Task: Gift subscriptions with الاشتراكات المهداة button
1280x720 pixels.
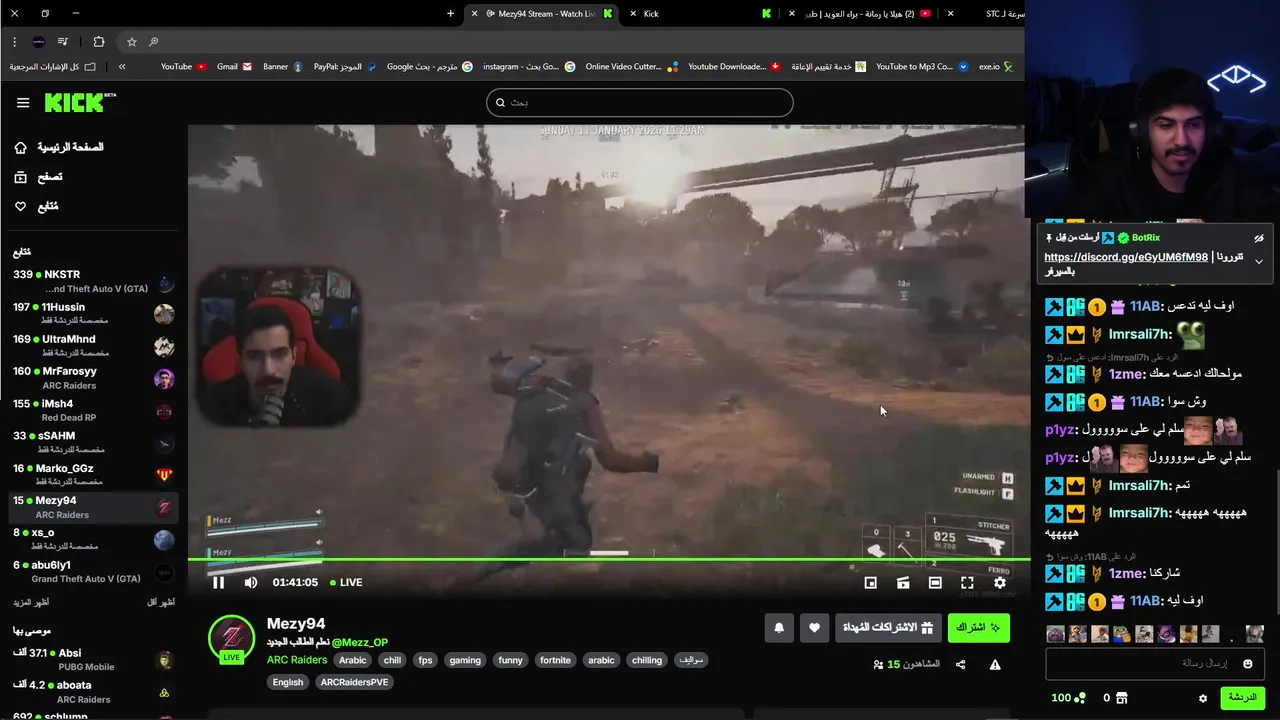Action: (x=888, y=627)
